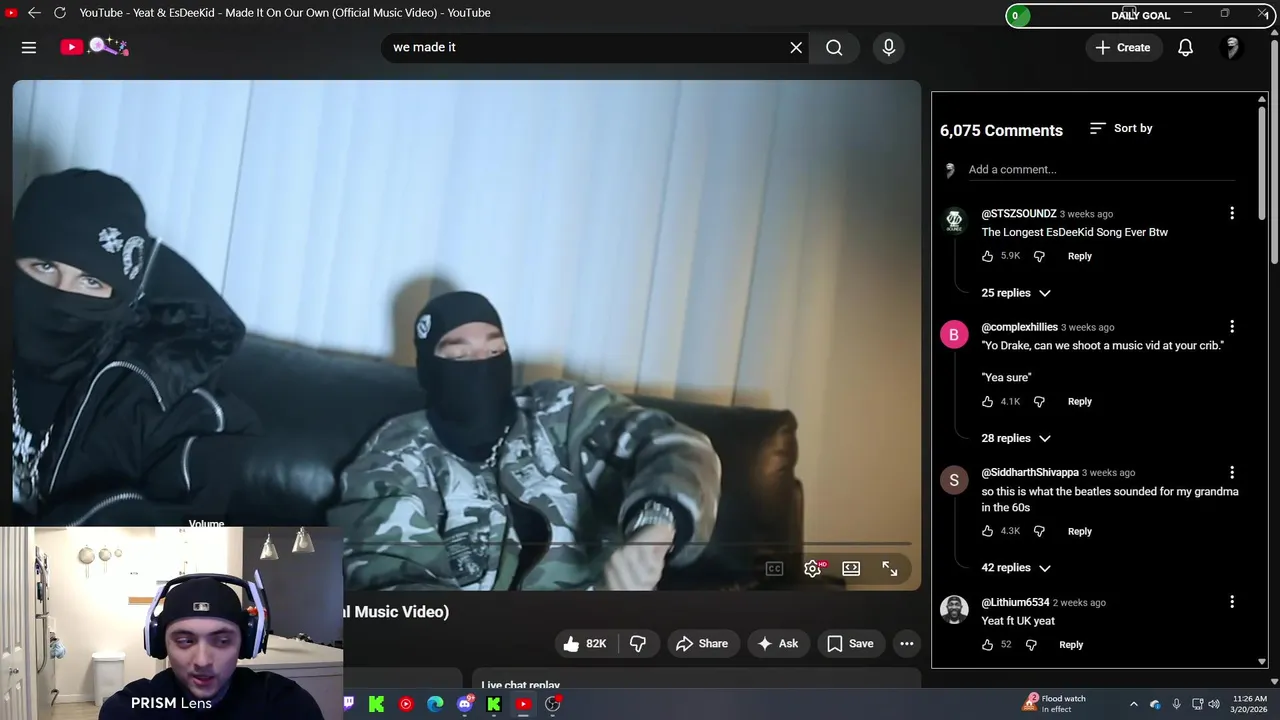Open the three-dot more actions menu under video
This screenshot has height=720, width=1280.
coord(907,644)
